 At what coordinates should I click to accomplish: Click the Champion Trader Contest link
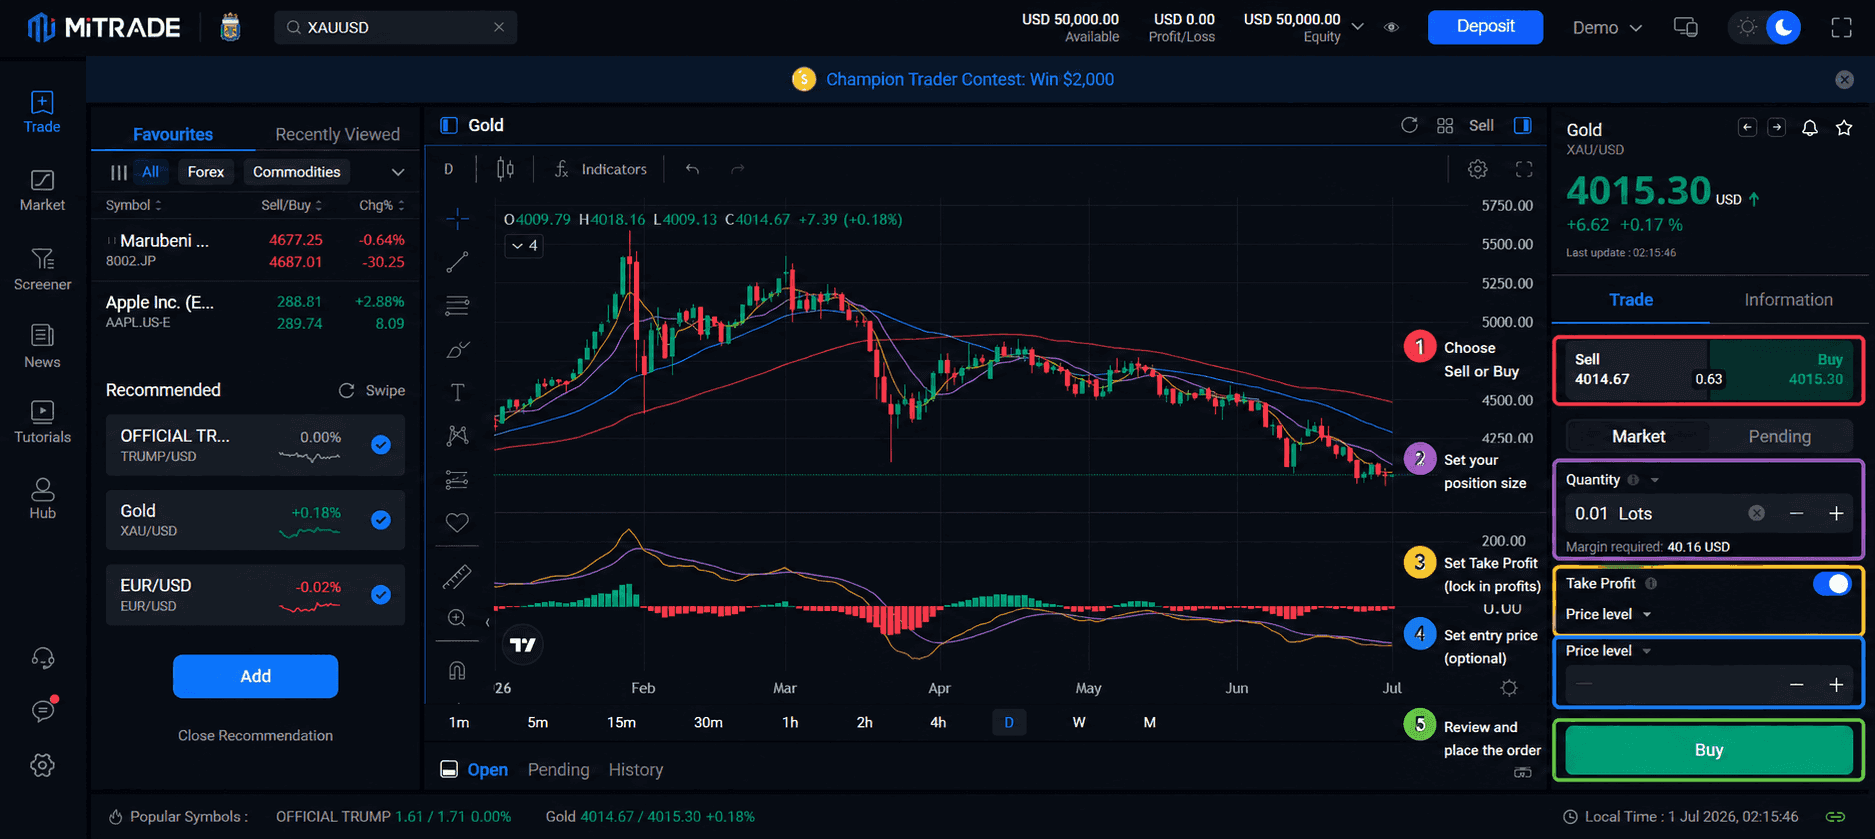[969, 79]
